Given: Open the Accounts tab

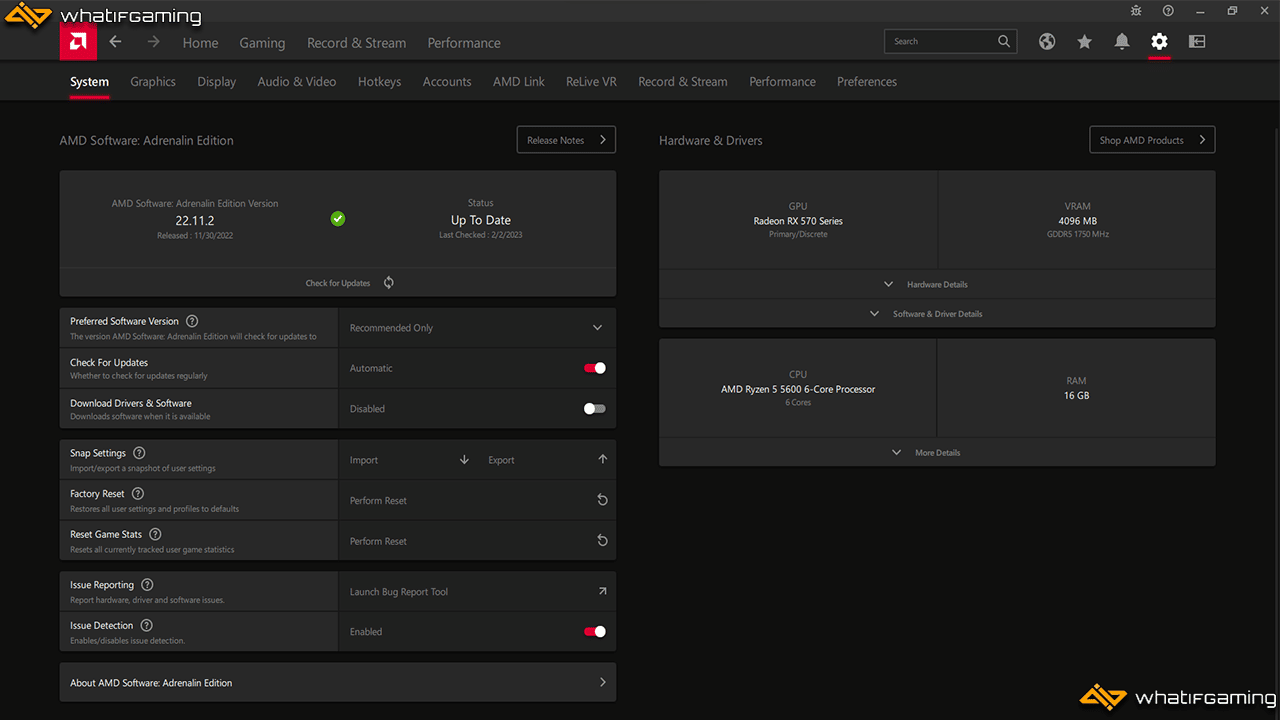Looking at the screenshot, I should pyautogui.click(x=447, y=82).
